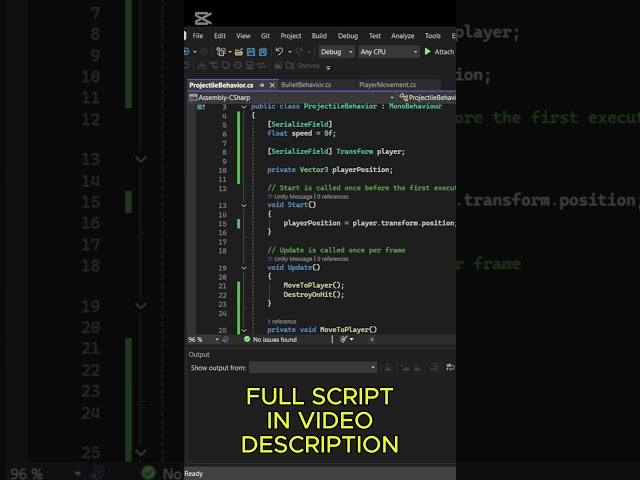Image resolution: width=640 pixels, height=480 pixels.
Task: Click the Undo icon
Action: (279, 51)
